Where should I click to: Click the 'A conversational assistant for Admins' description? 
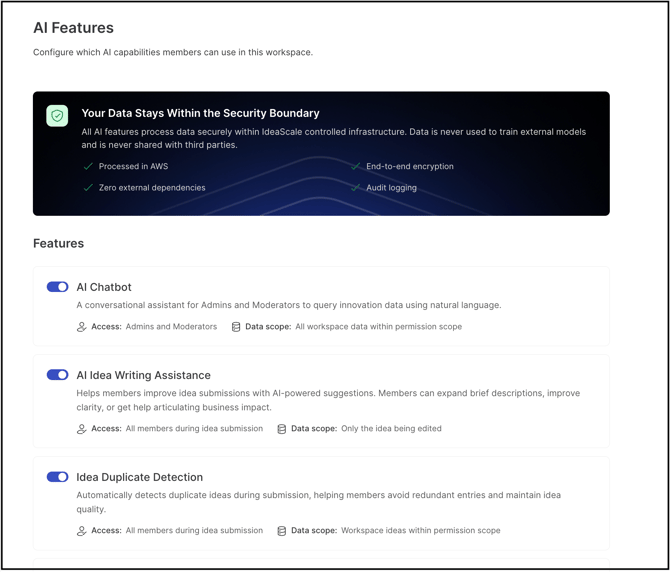tap(289, 305)
